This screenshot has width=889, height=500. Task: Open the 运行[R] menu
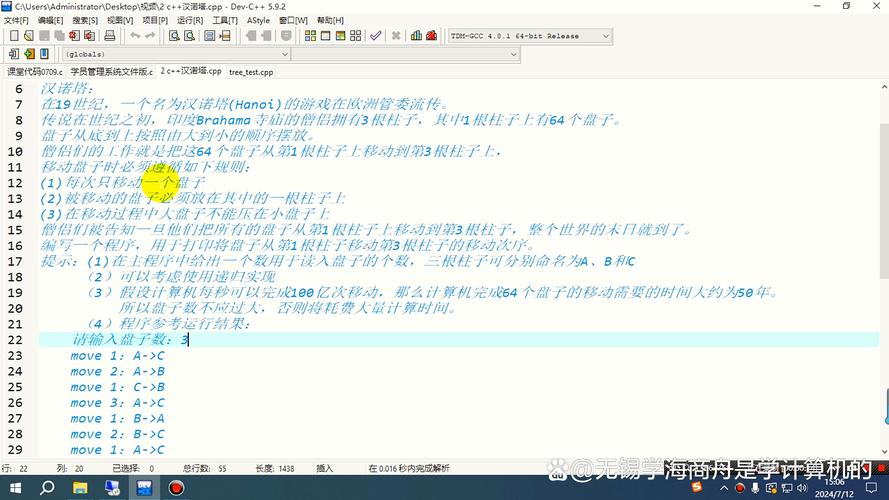tap(190, 20)
